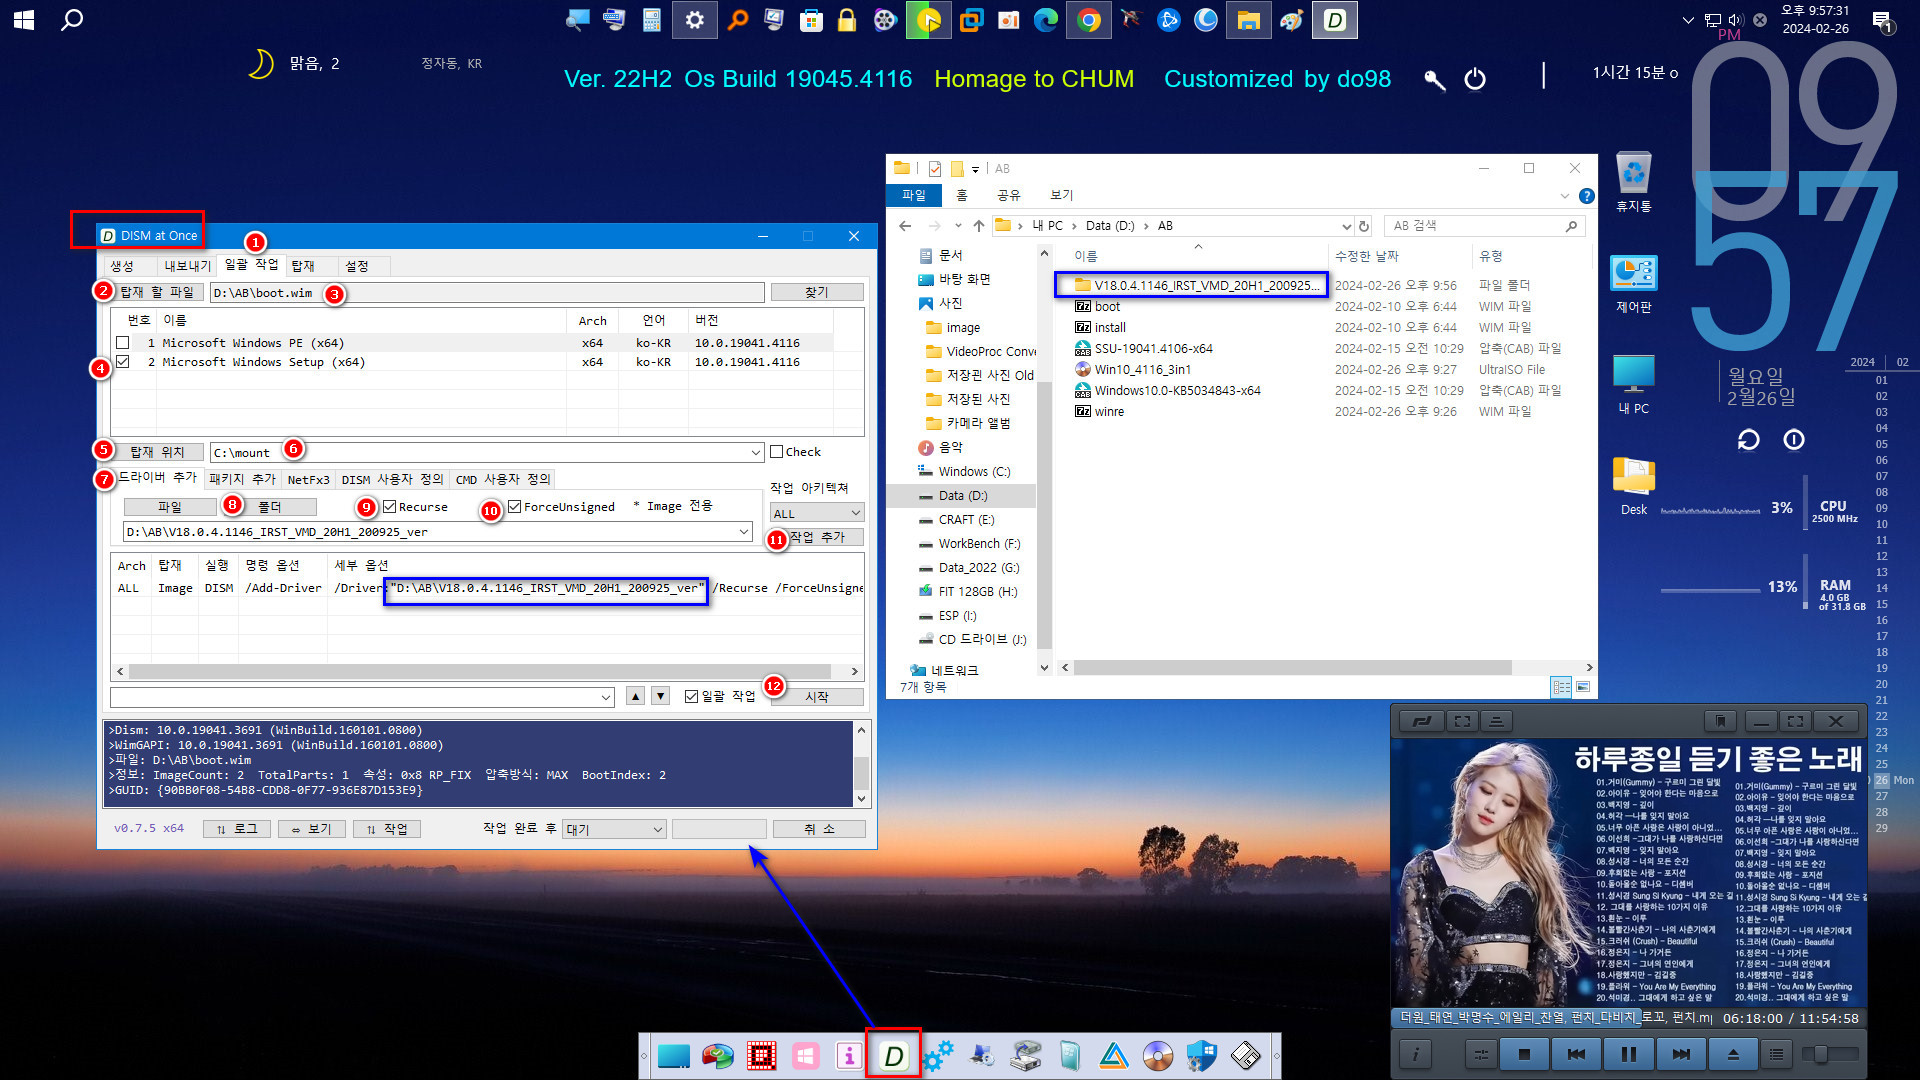This screenshot has width=1920, height=1080.
Task: Click the 시작 start button
Action: click(817, 697)
